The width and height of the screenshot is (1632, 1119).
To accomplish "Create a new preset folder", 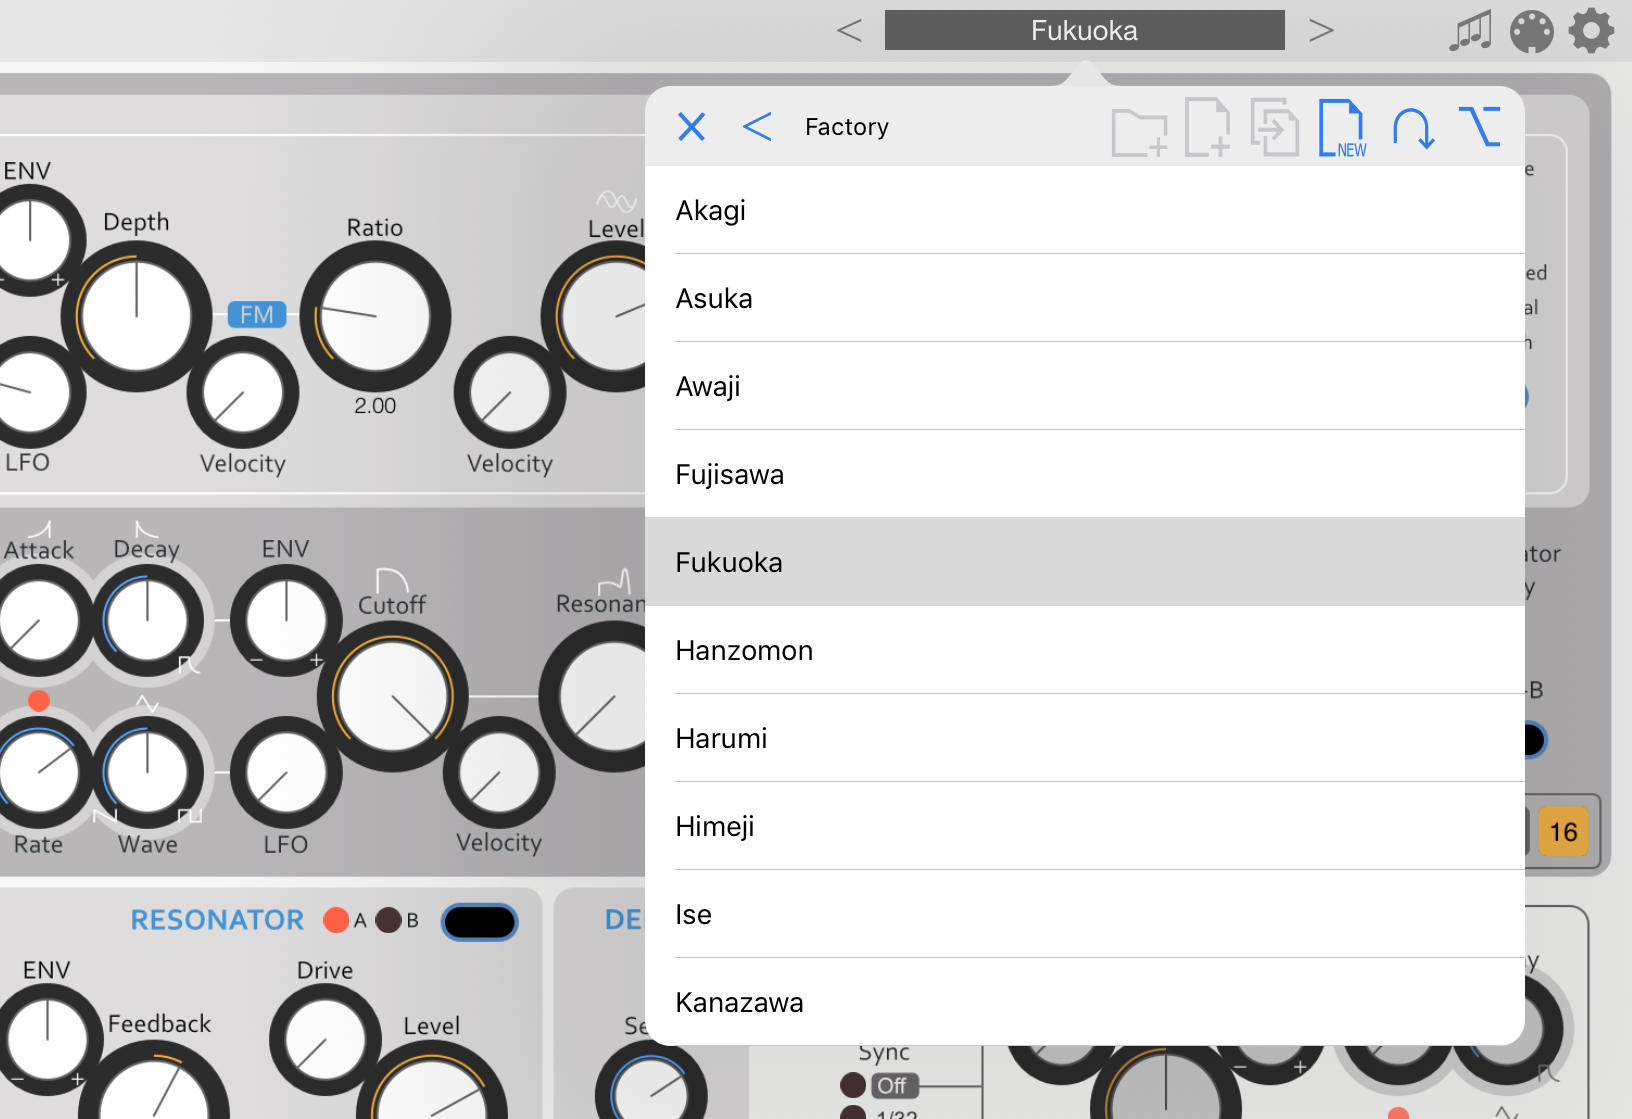I will [1139, 132].
